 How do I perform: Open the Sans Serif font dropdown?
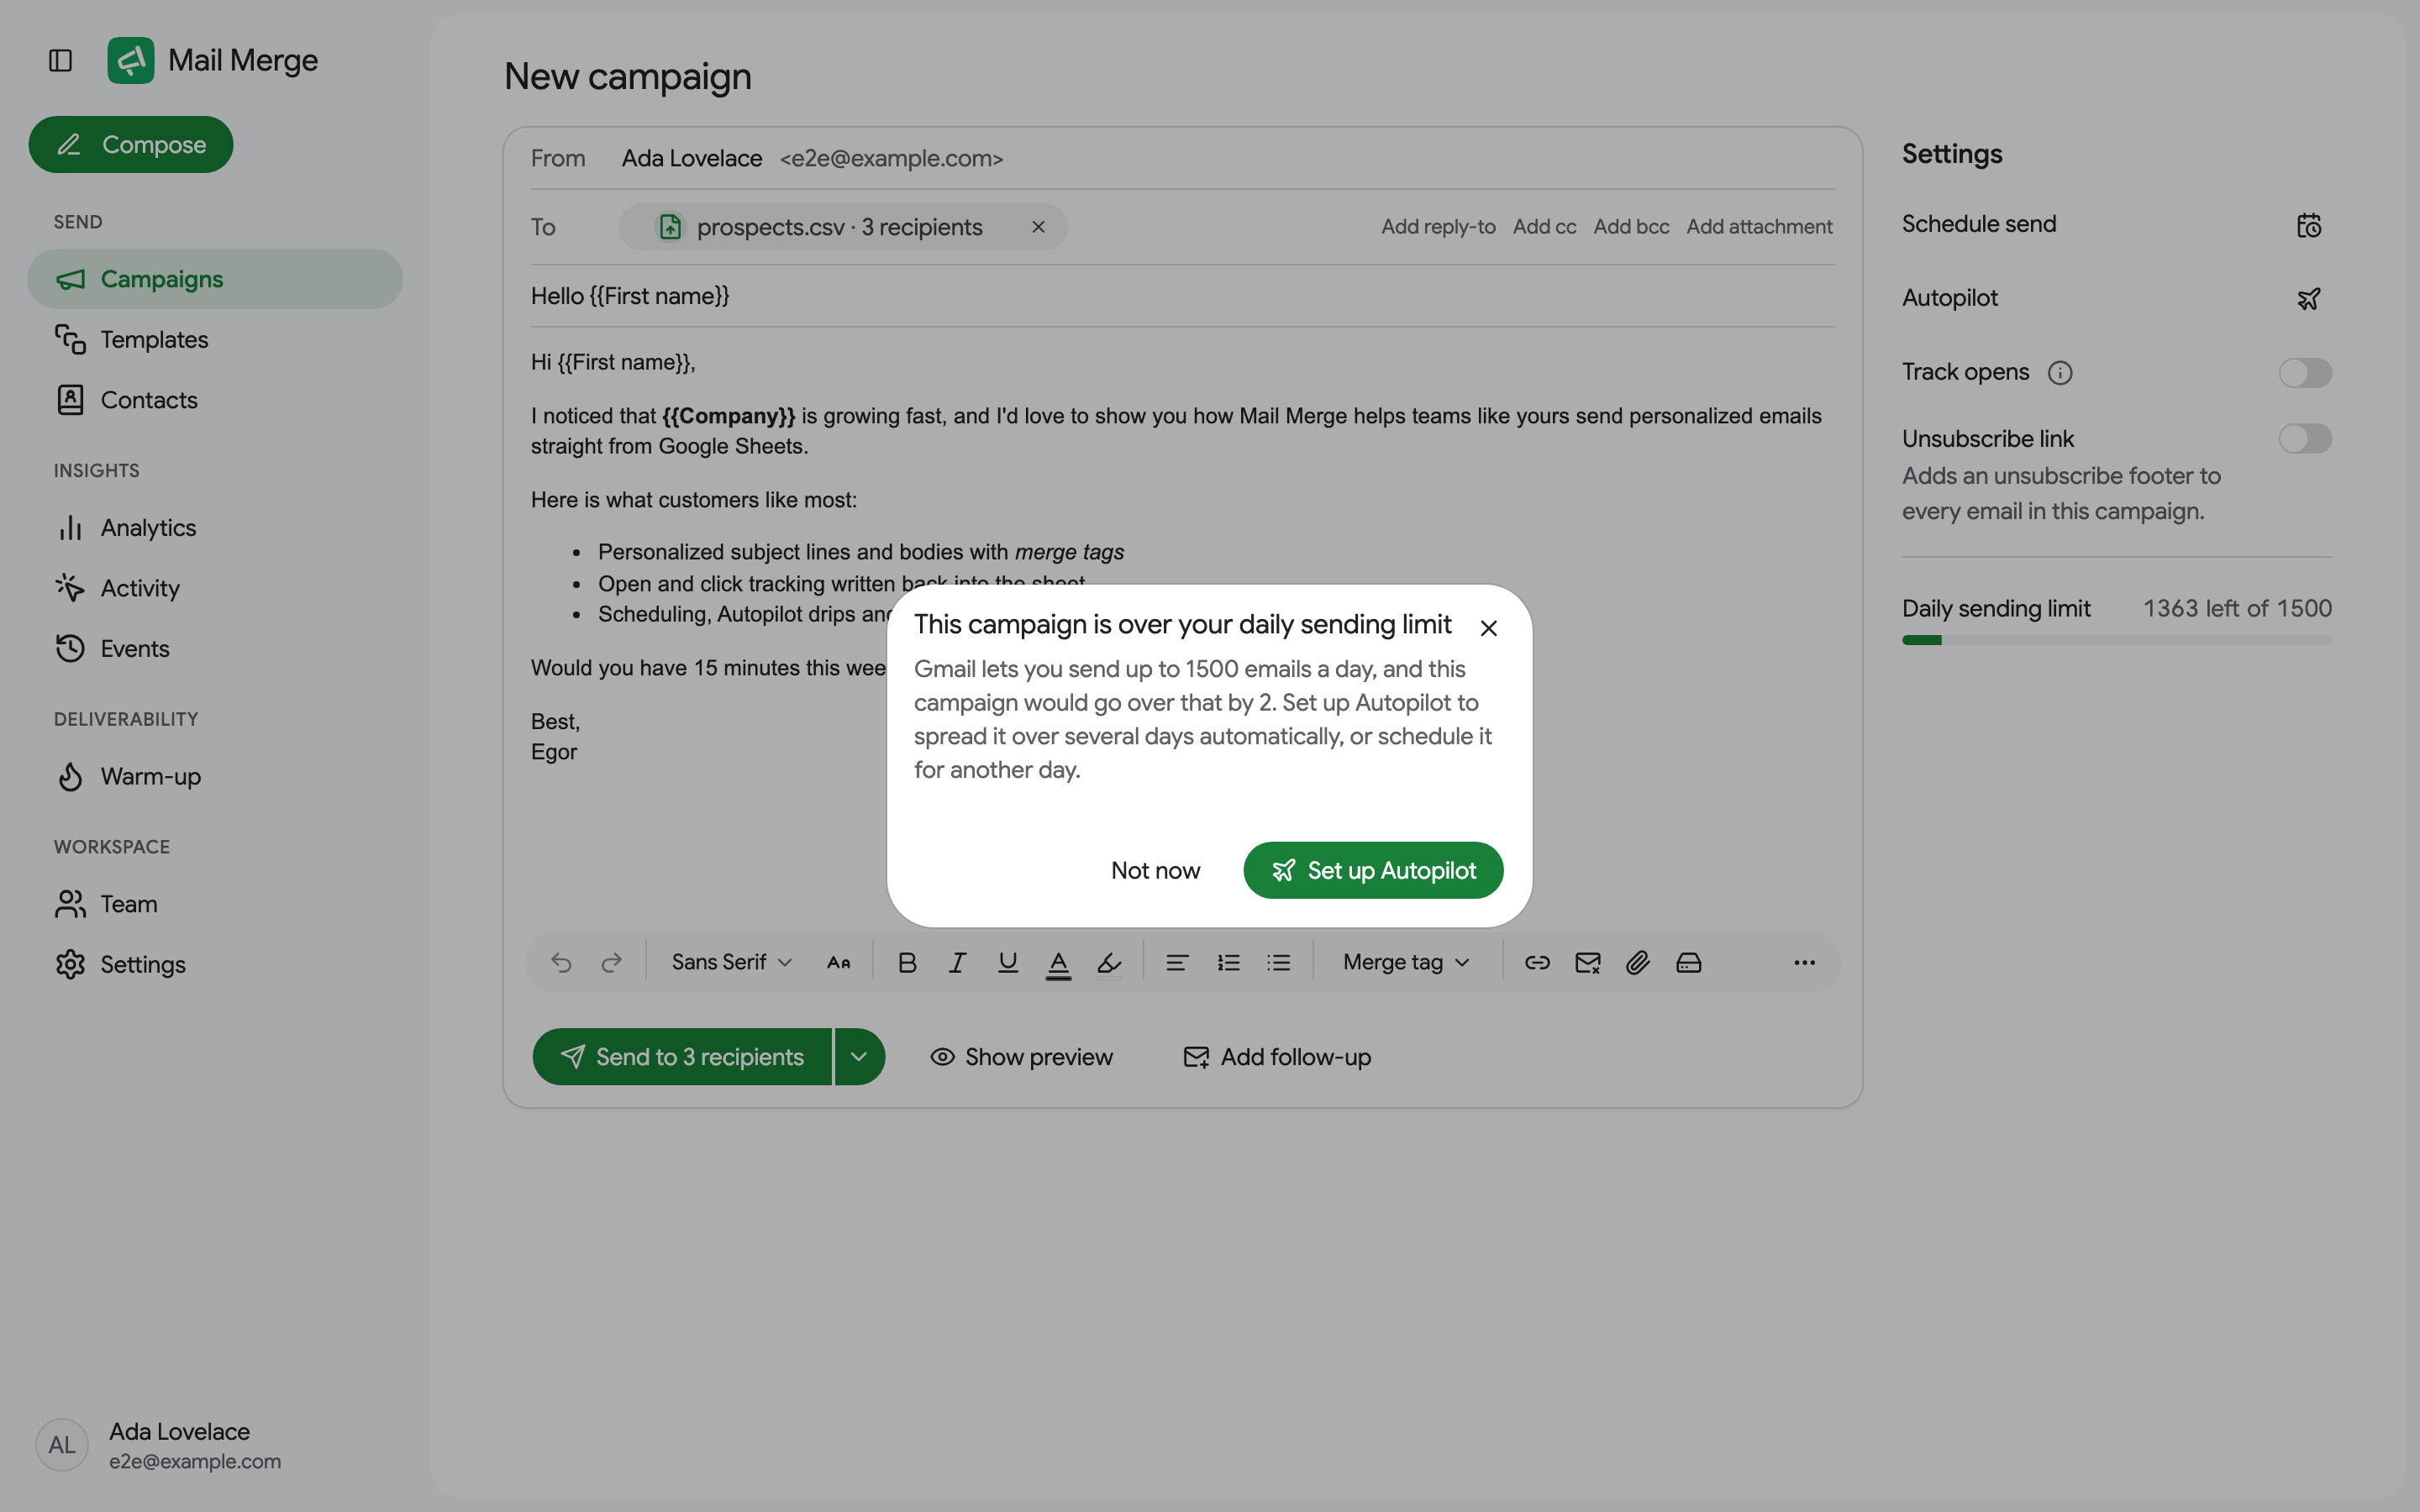coord(731,962)
